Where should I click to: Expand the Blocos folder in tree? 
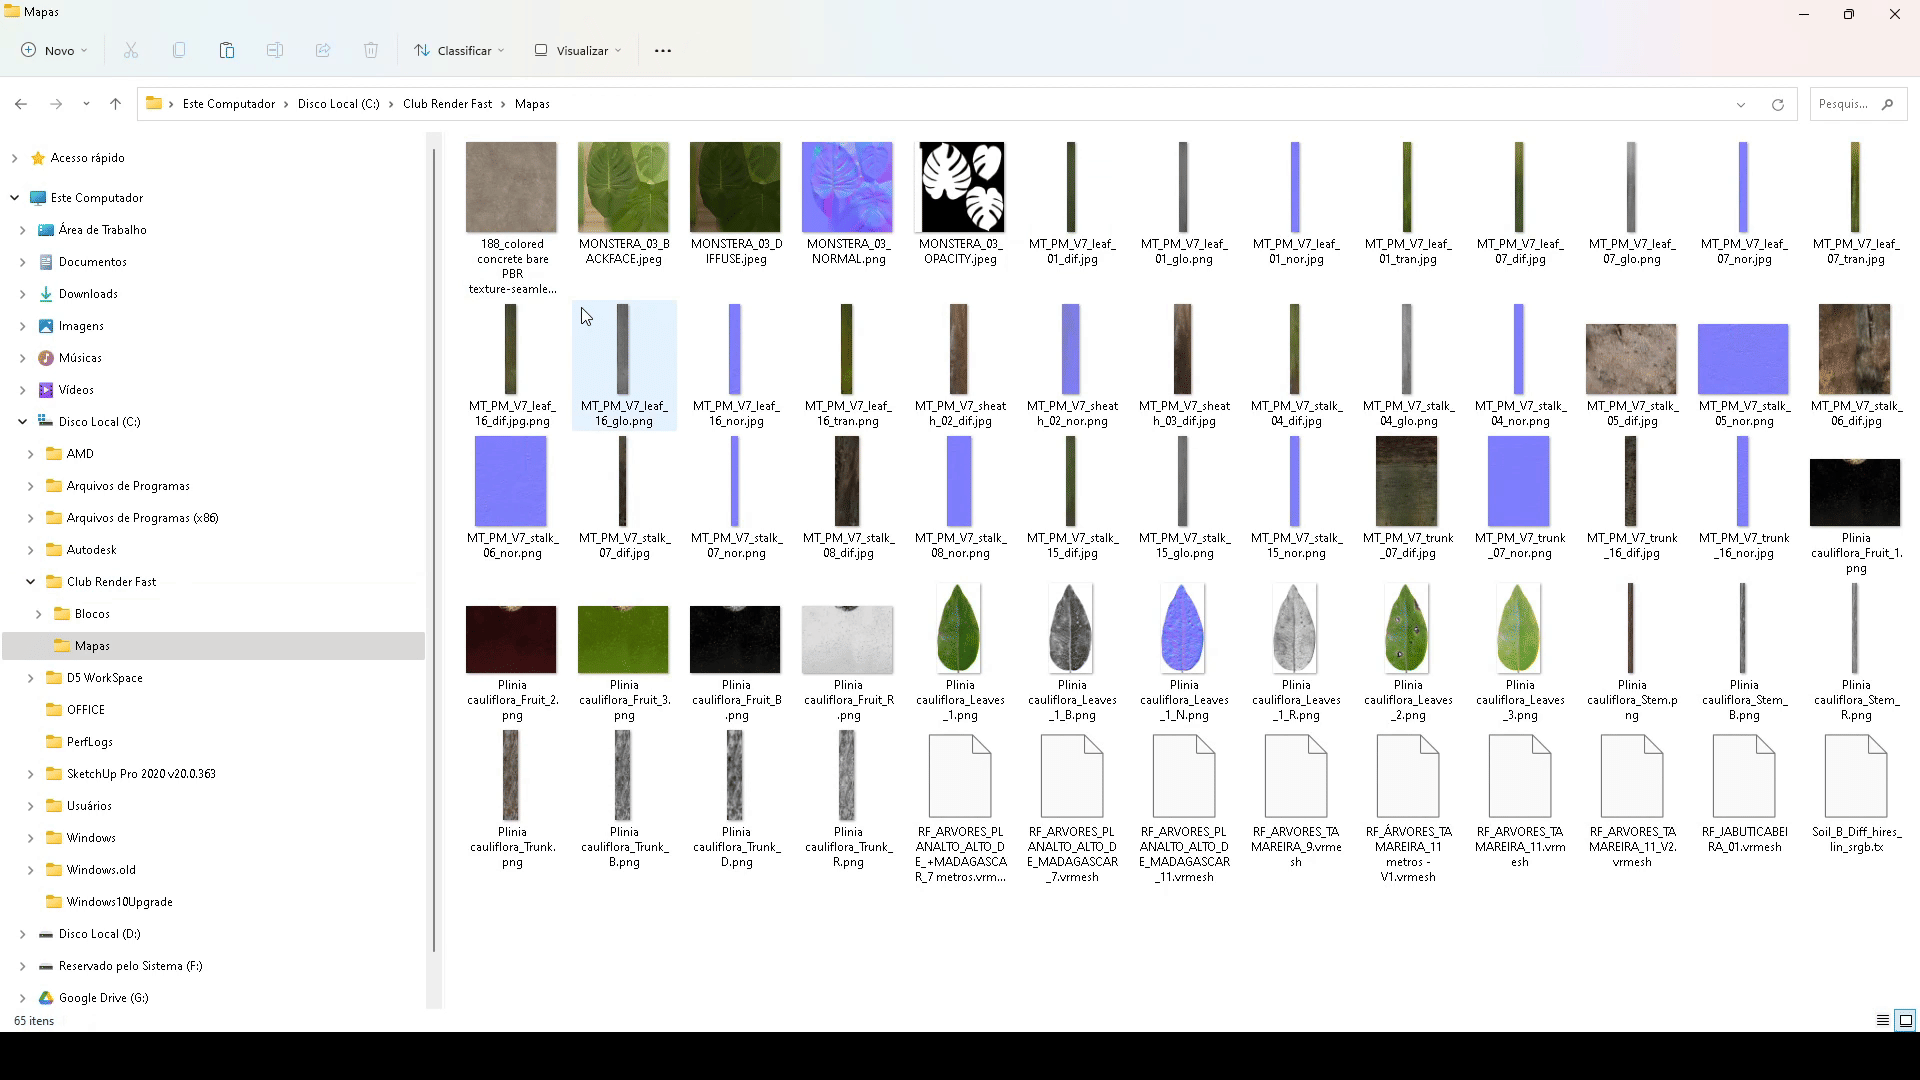click(x=39, y=614)
